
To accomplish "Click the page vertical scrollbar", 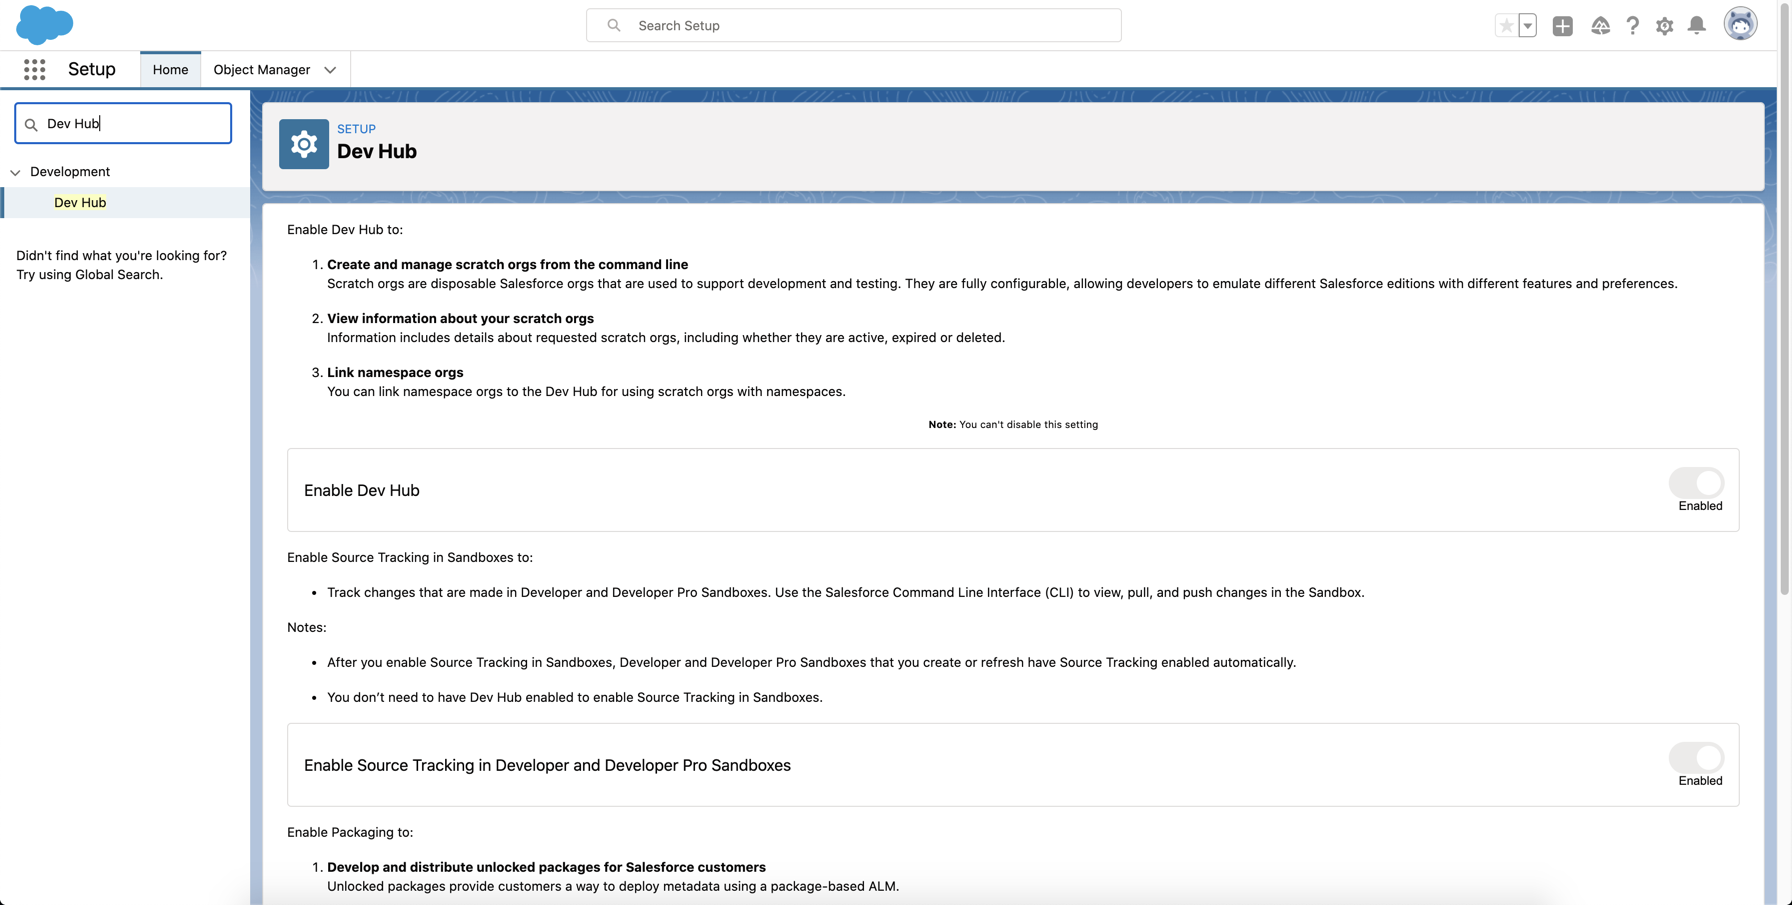I will coord(1784,300).
